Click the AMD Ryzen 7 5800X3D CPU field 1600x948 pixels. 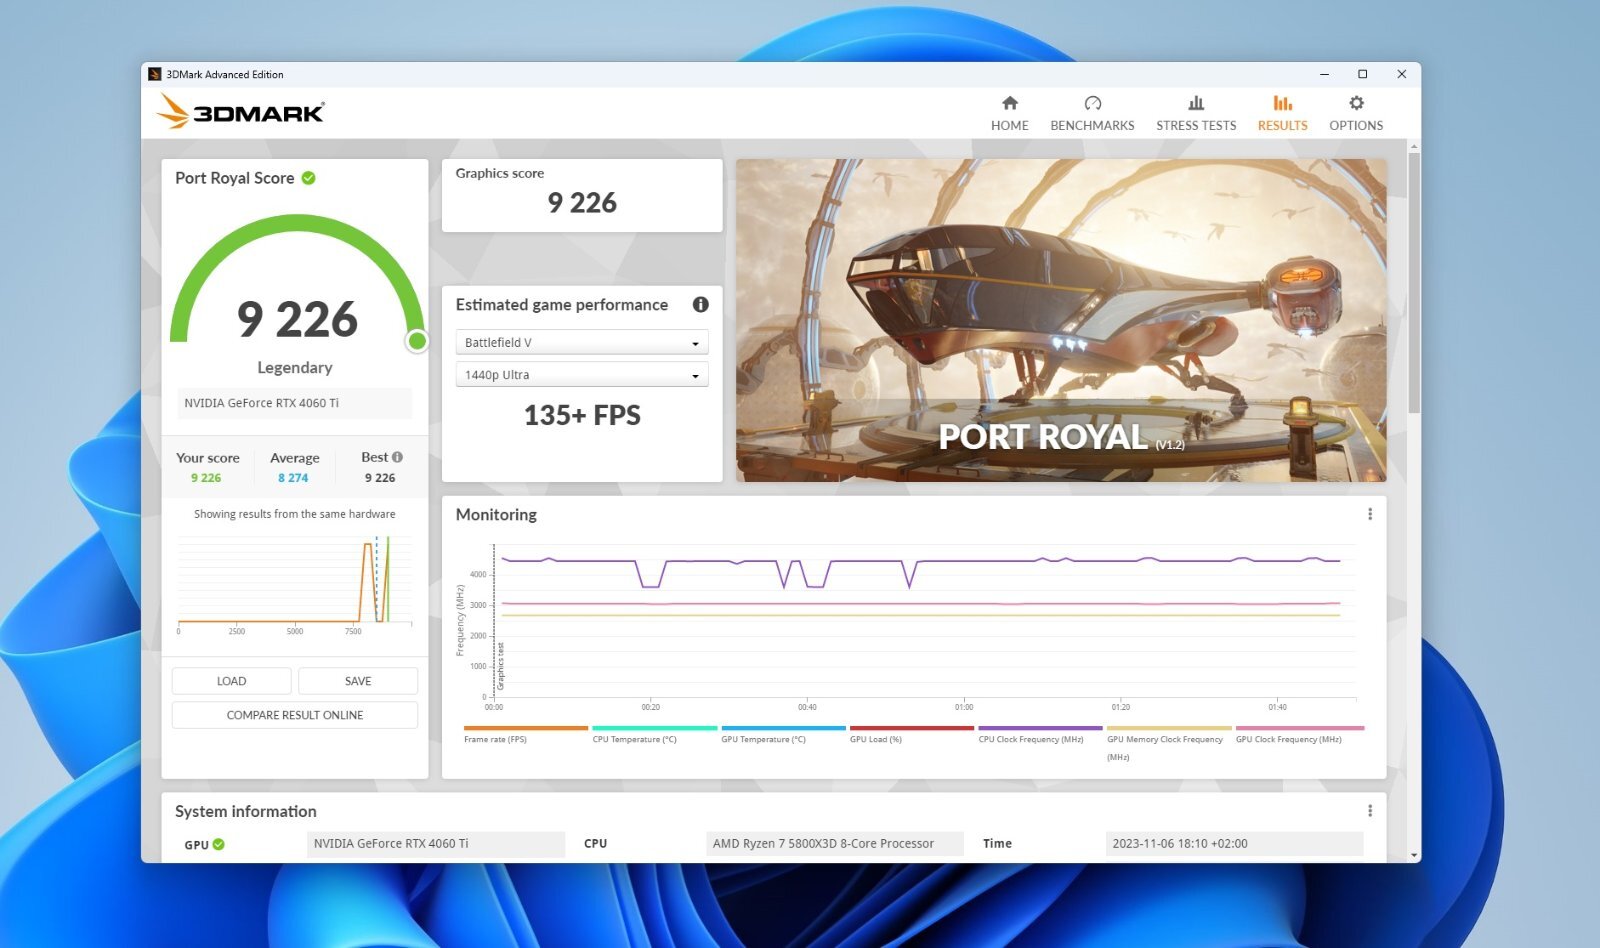click(834, 844)
